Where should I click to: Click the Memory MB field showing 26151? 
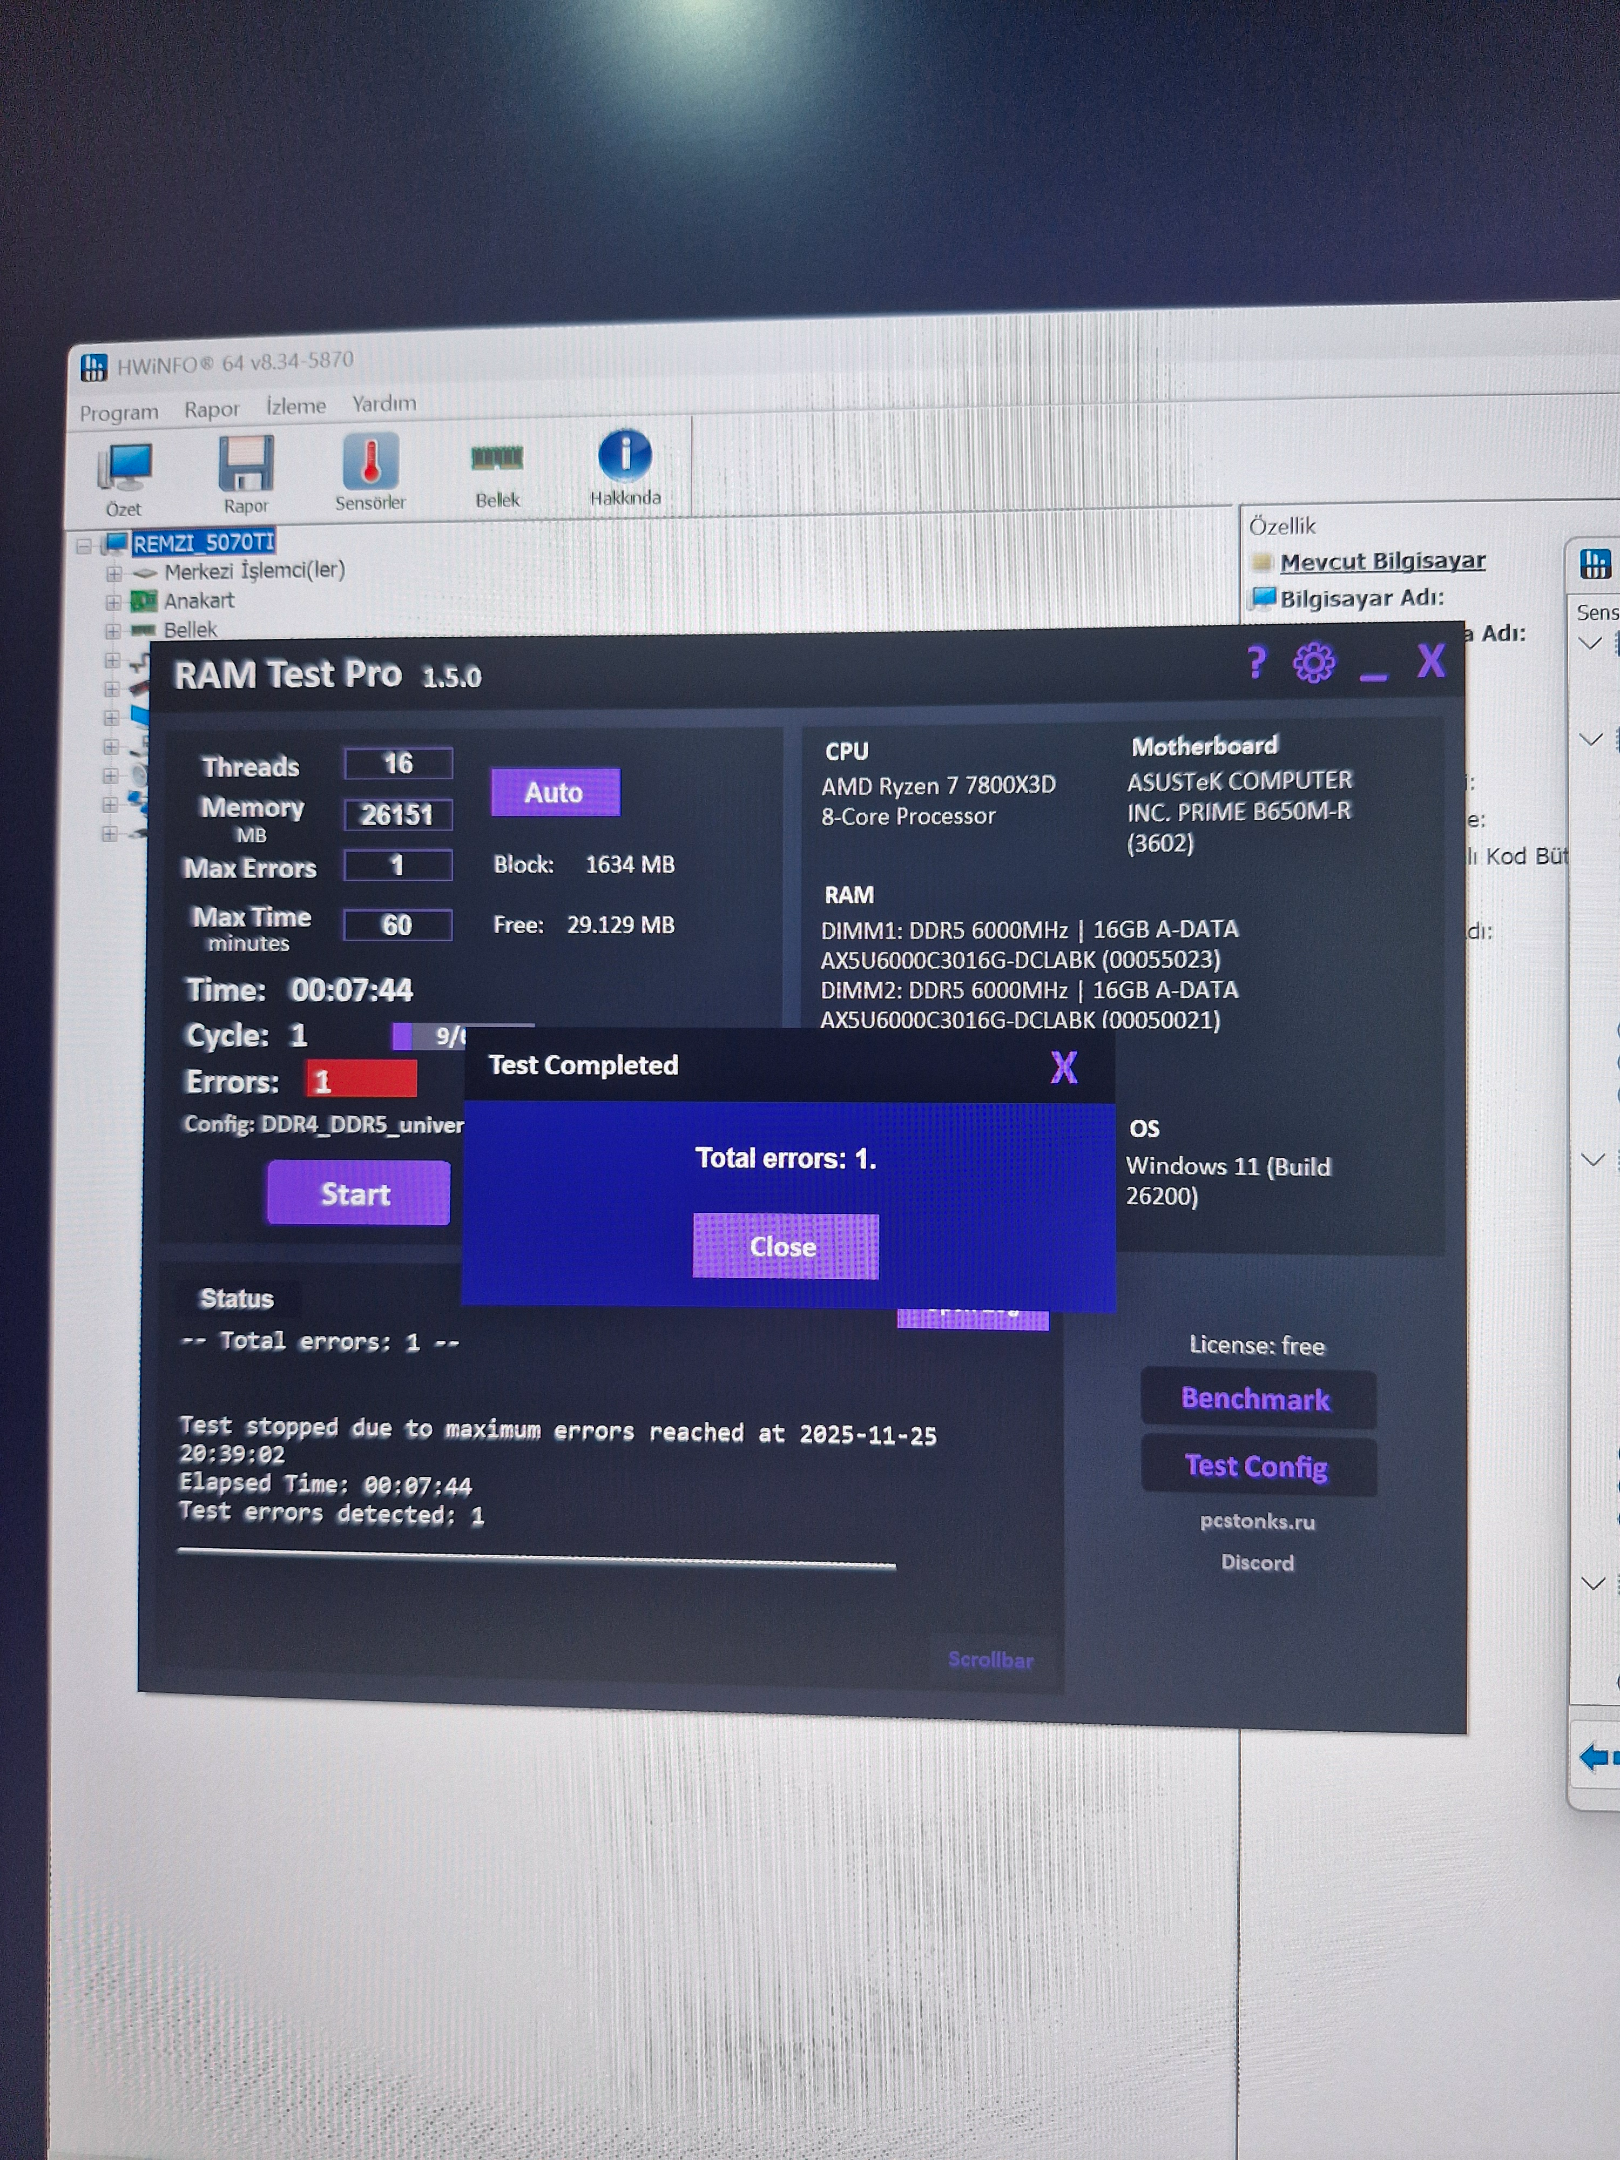pyautogui.click(x=398, y=815)
